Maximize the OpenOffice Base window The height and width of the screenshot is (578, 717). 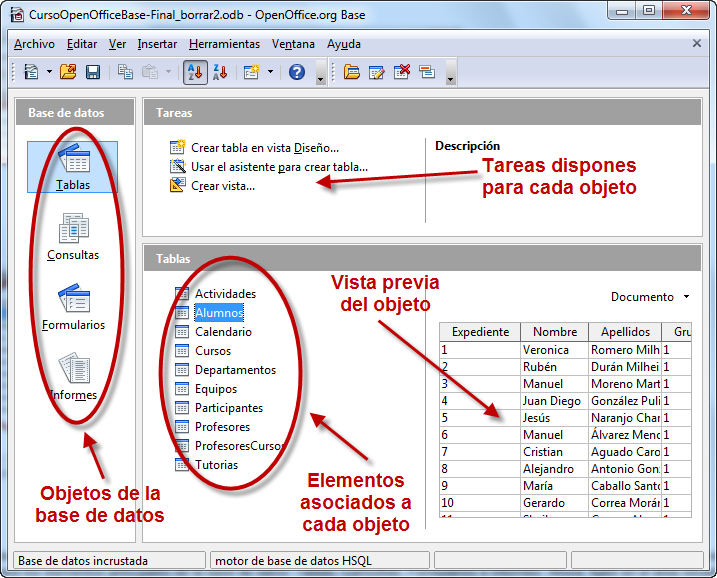coord(649,11)
